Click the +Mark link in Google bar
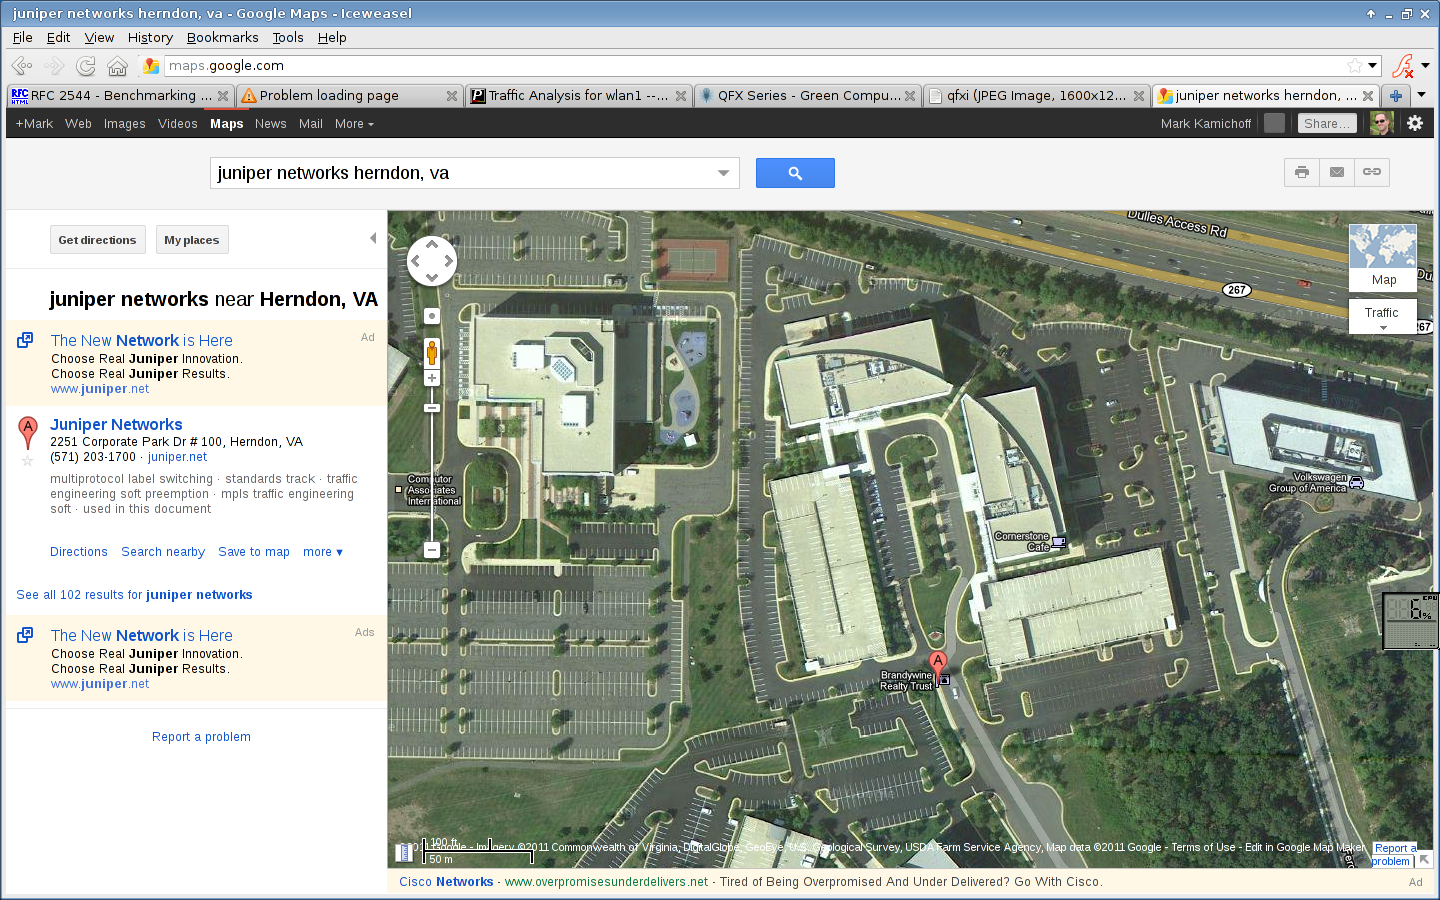The image size is (1440, 900). tap(34, 124)
